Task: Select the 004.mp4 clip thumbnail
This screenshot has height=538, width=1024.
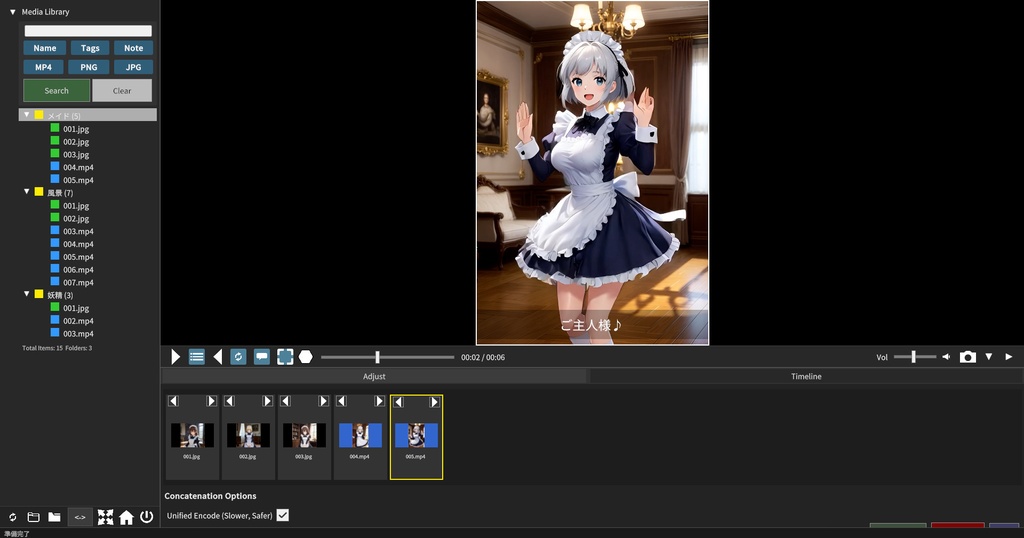Action: pos(360,435)
